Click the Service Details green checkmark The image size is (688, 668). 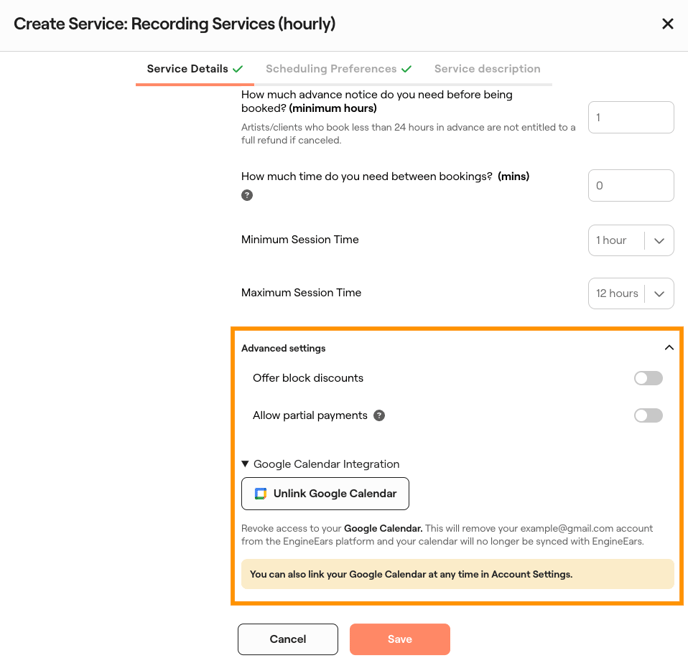238,69
